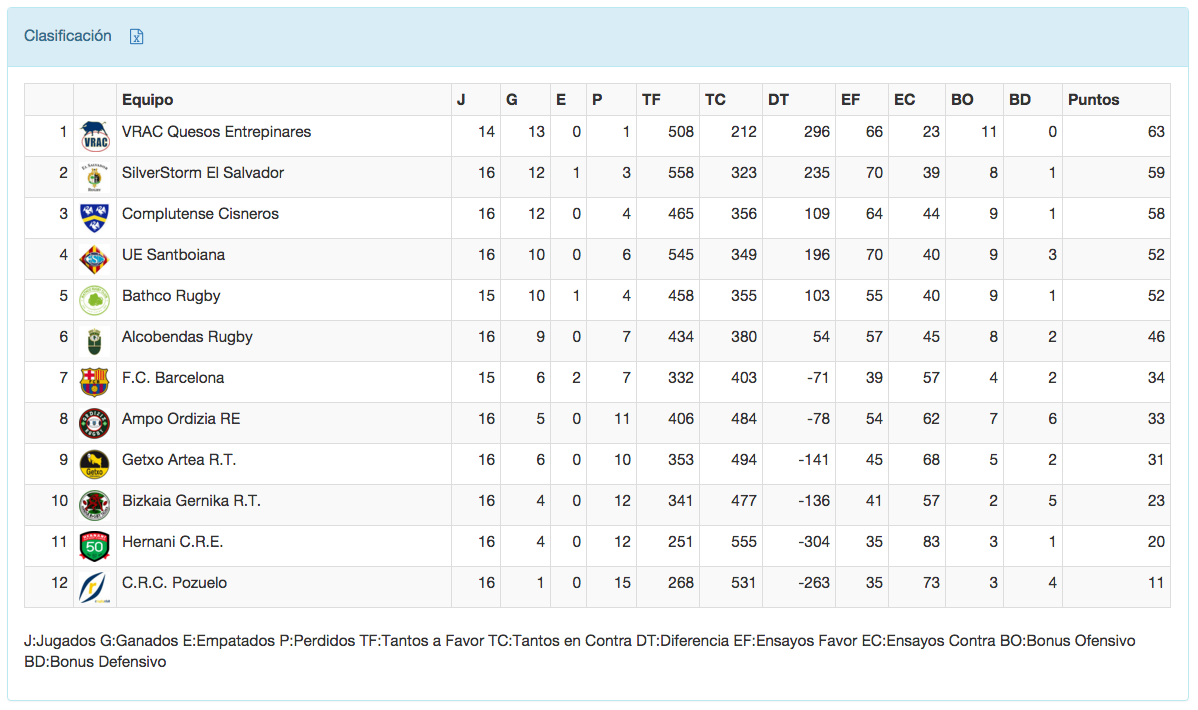Click the Clasificación panel title
The image size is (1198, 710).
[x=68, y=36]
